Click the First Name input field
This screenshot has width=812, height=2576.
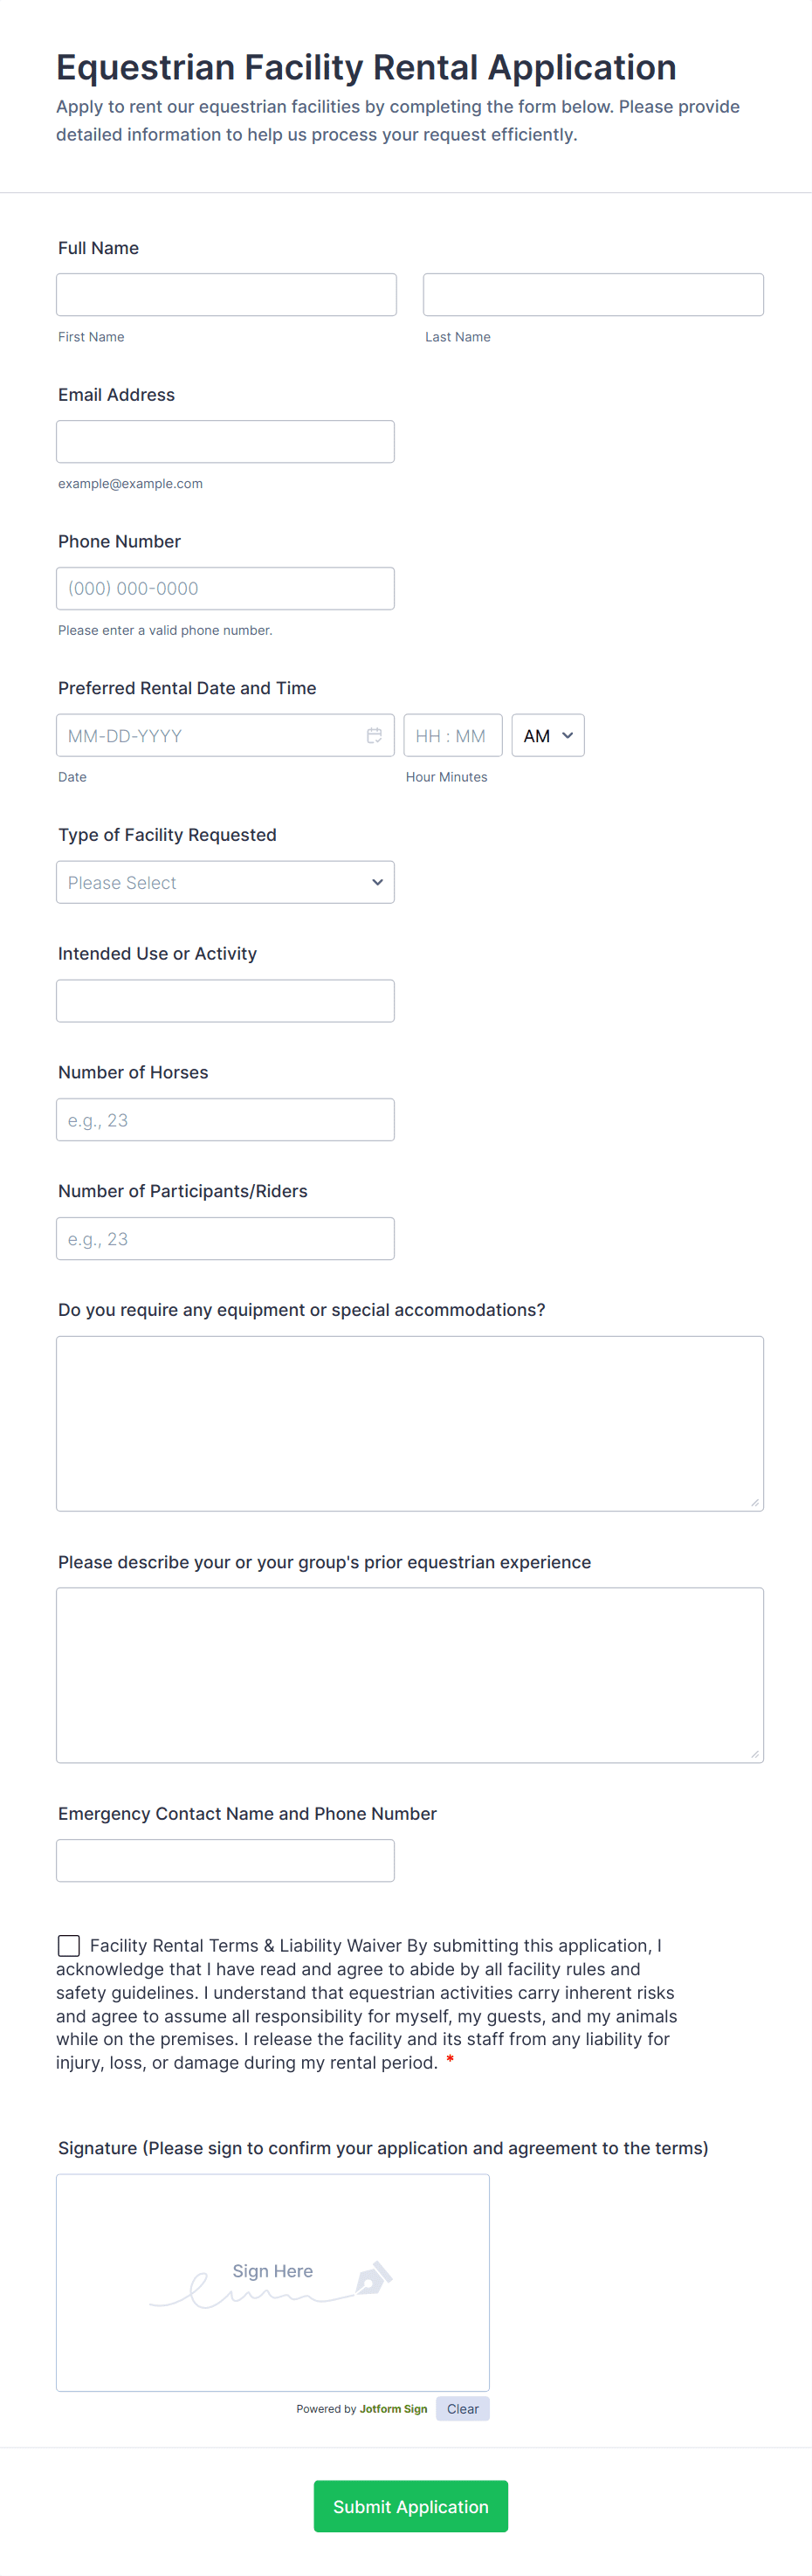tap(225, 294)
